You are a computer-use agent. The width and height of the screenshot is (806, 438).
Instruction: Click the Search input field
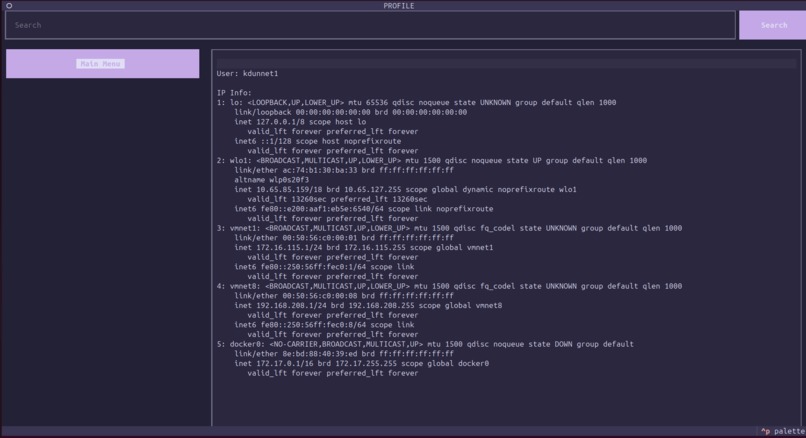370,25
